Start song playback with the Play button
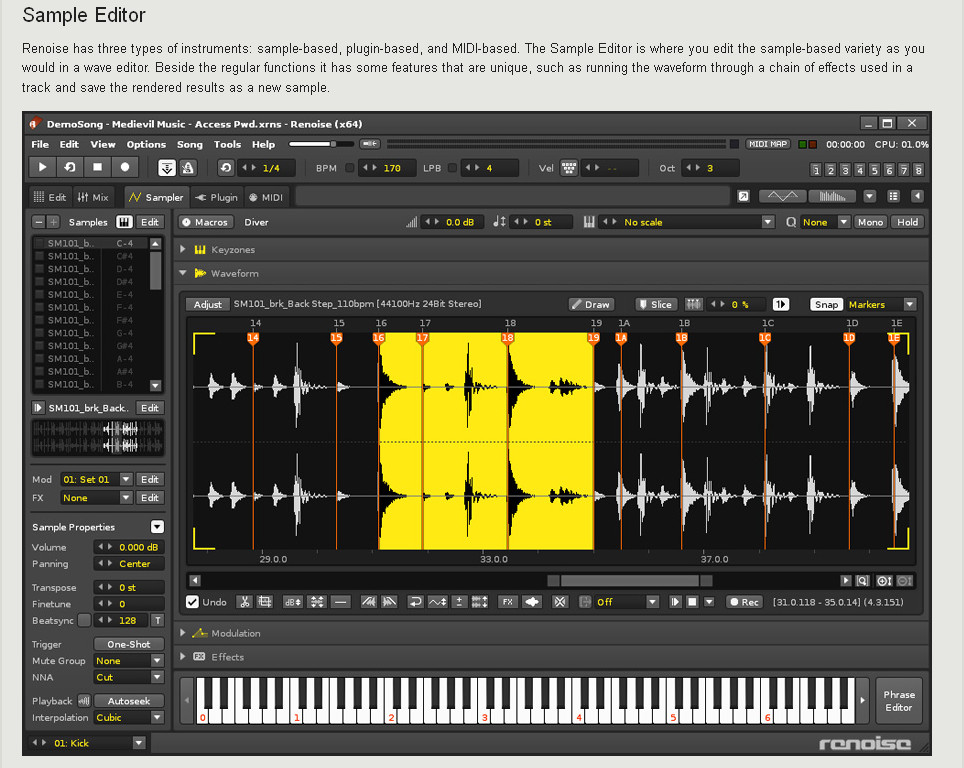This screenshot has height=768, width=964. pyautogui.click(x=42, y=167)
